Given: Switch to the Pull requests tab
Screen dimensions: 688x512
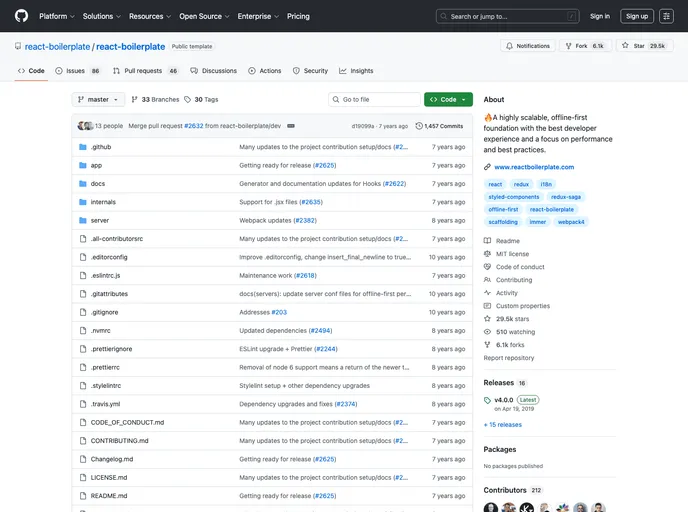Looking at the screenshot, I should click(145, 71).
